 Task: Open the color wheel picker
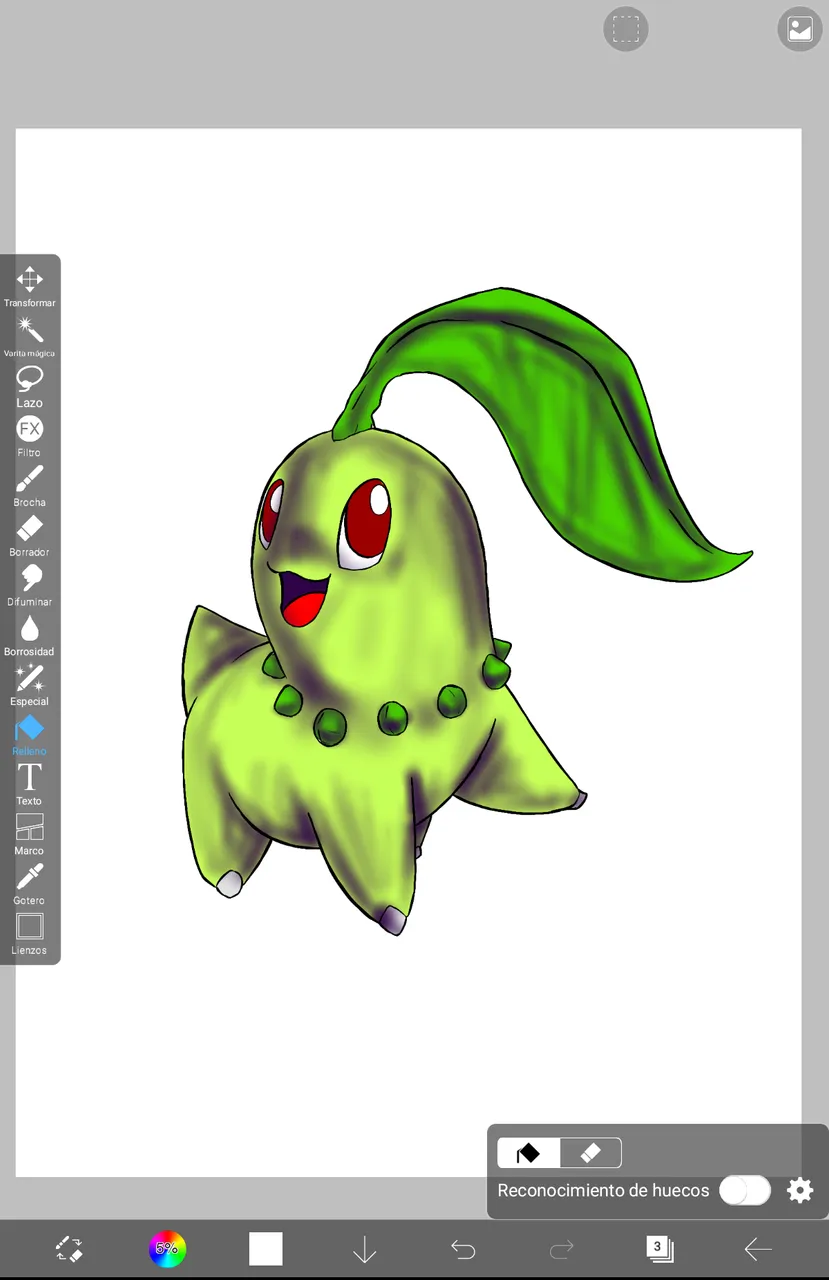[x=167, y=1248]
